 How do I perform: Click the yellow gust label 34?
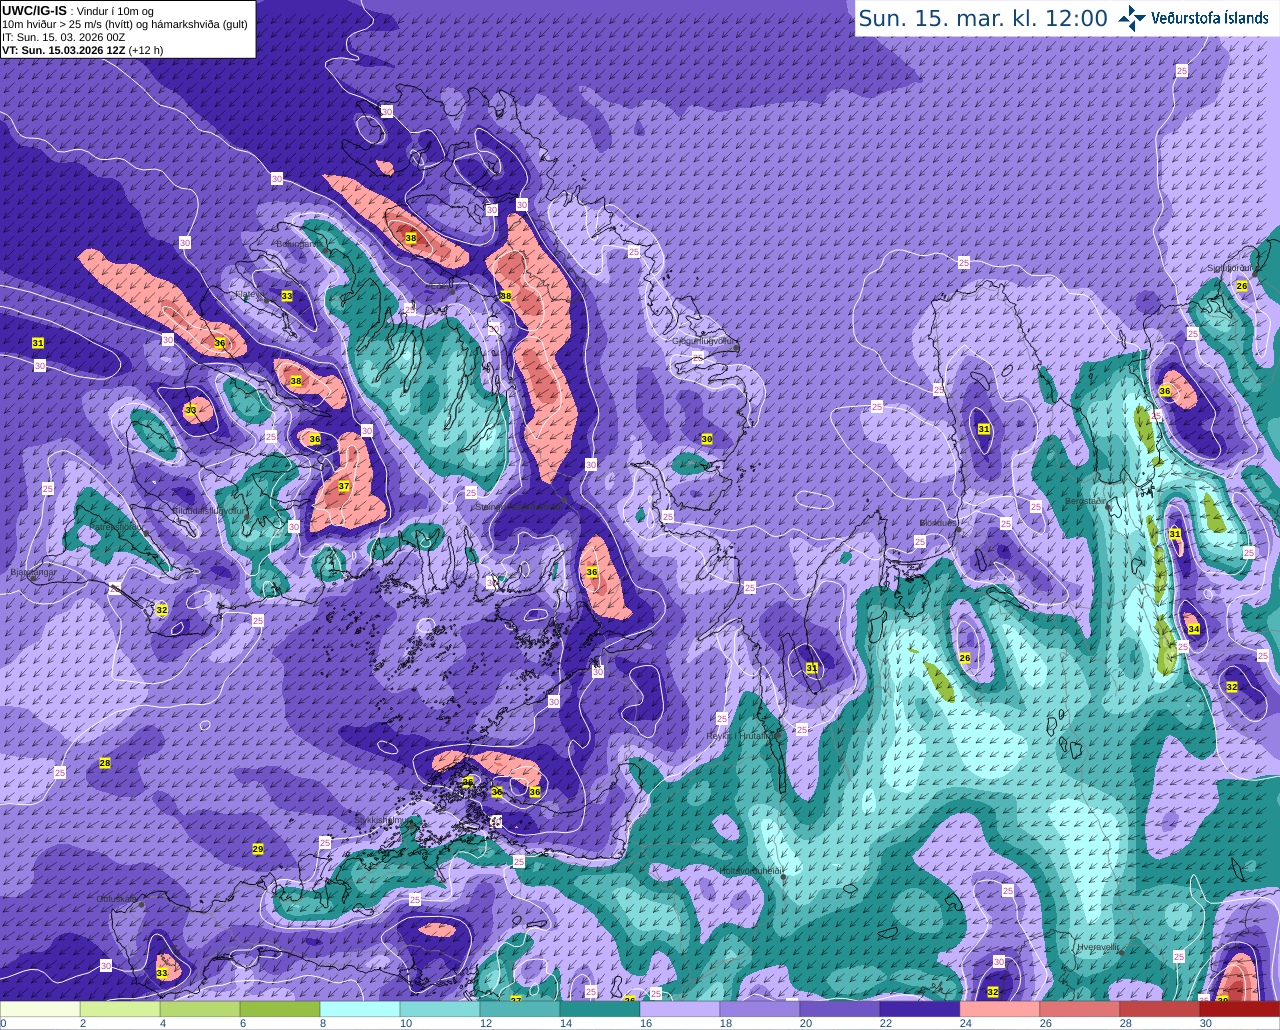click(x=1193, y=629)
